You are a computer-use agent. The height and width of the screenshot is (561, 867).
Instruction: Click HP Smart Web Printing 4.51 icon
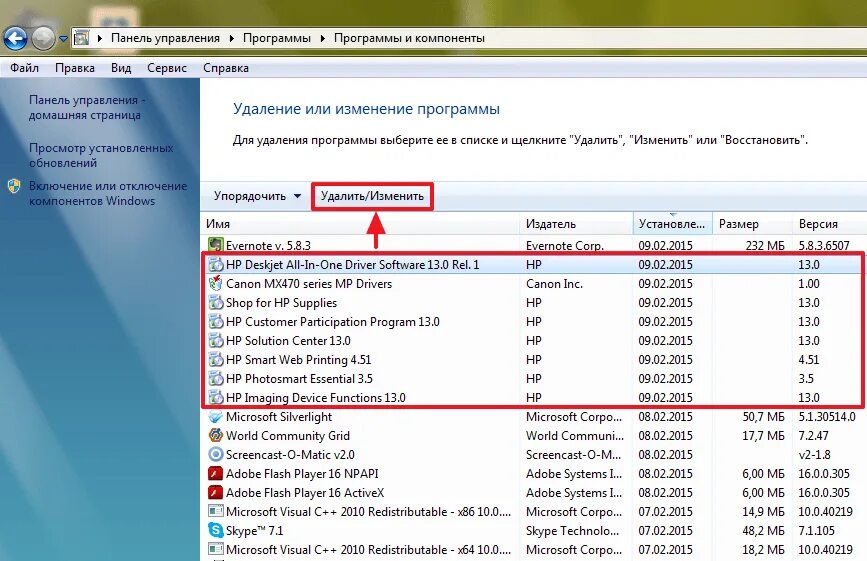(216, 359)
